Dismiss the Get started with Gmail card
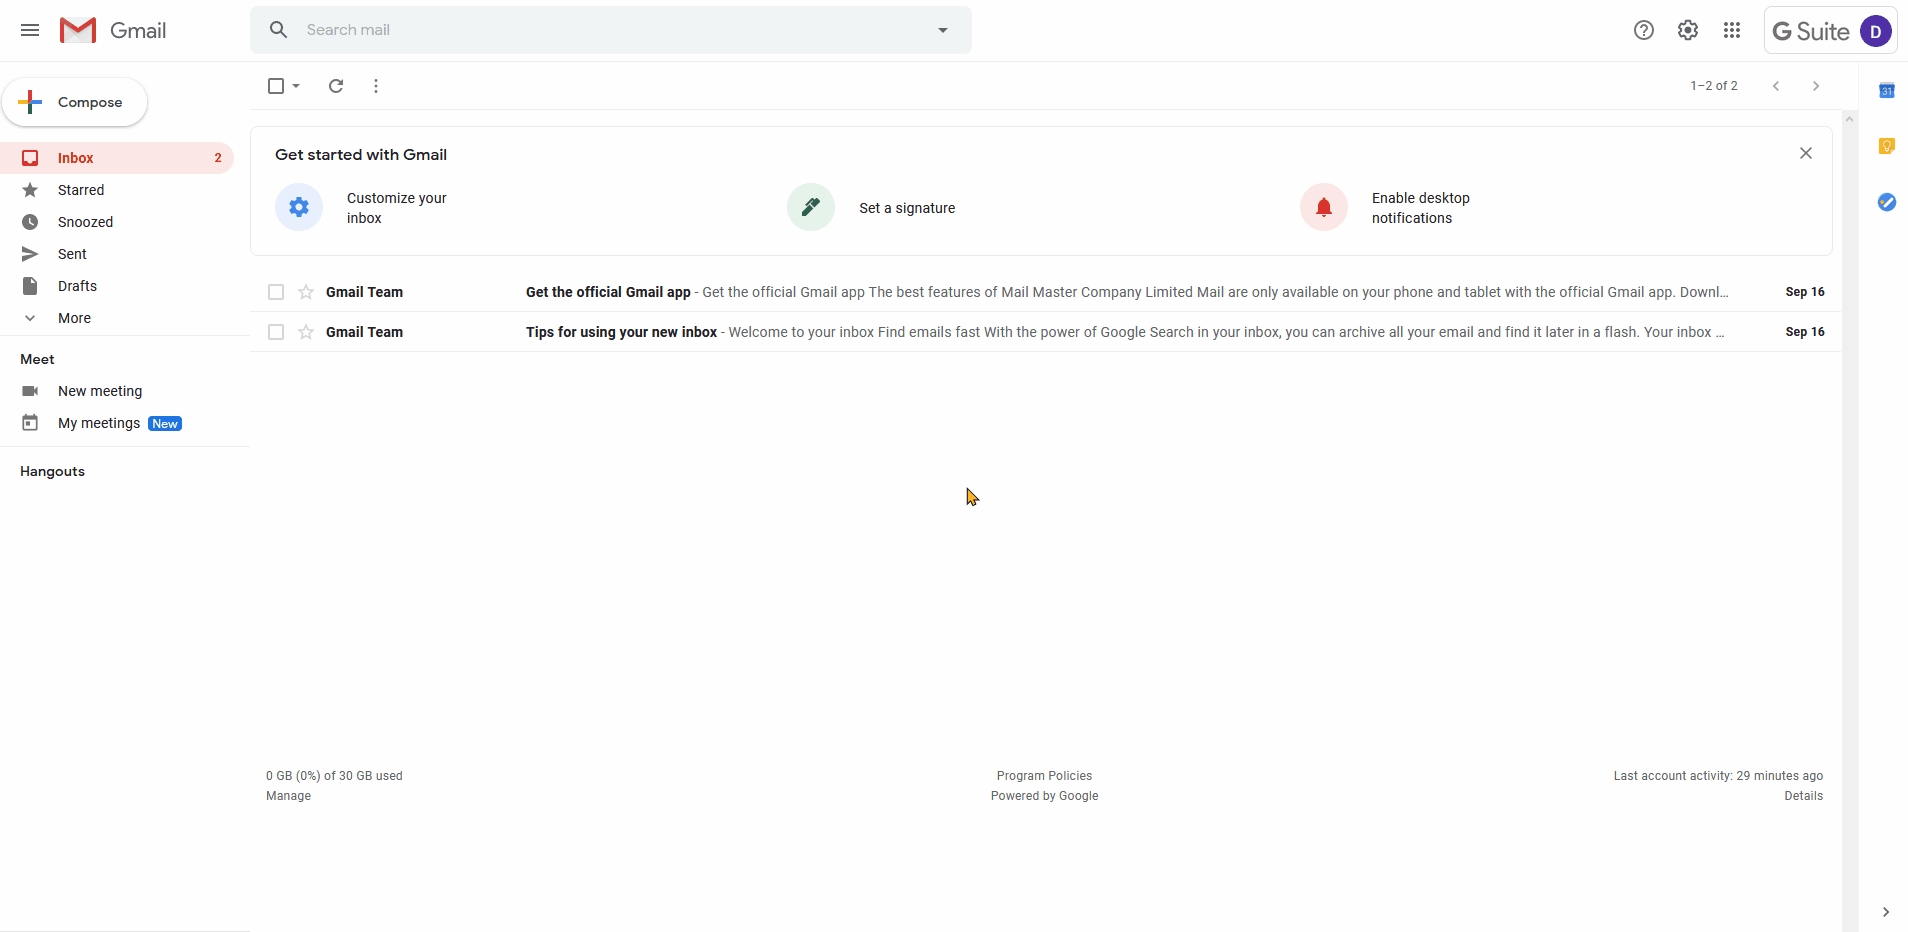1908x932 pixels. click(1806, 153)
